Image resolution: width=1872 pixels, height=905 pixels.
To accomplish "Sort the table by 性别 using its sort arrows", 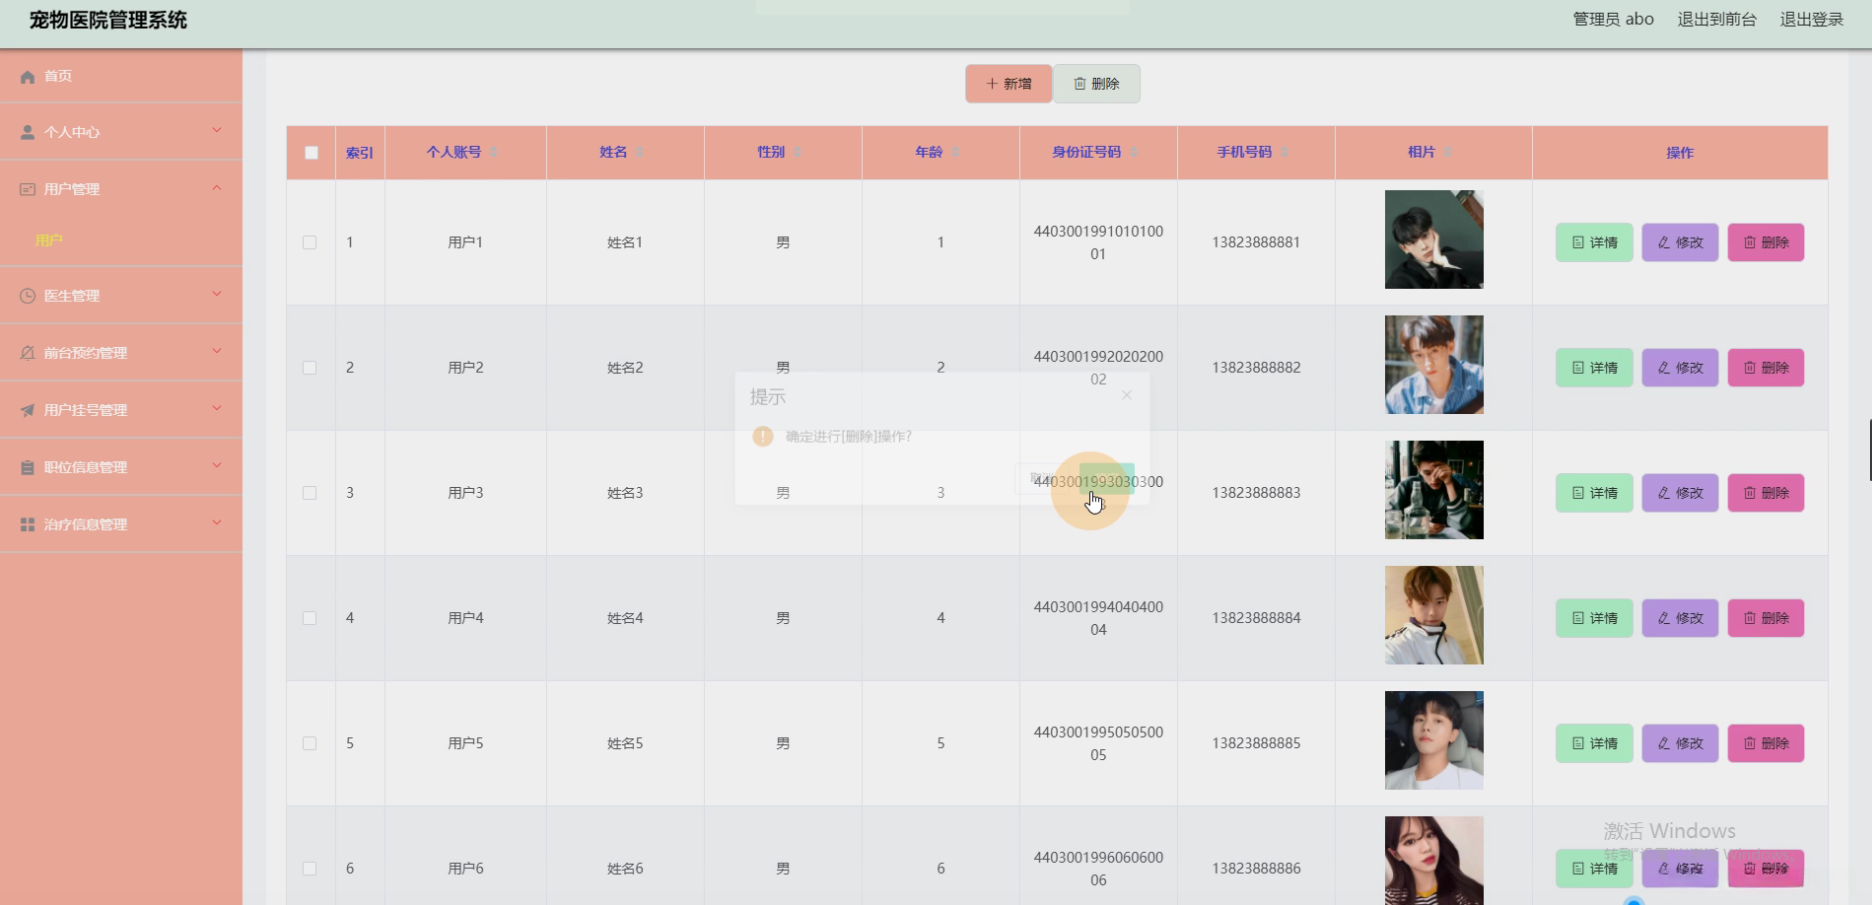I will tap(798, 152).
